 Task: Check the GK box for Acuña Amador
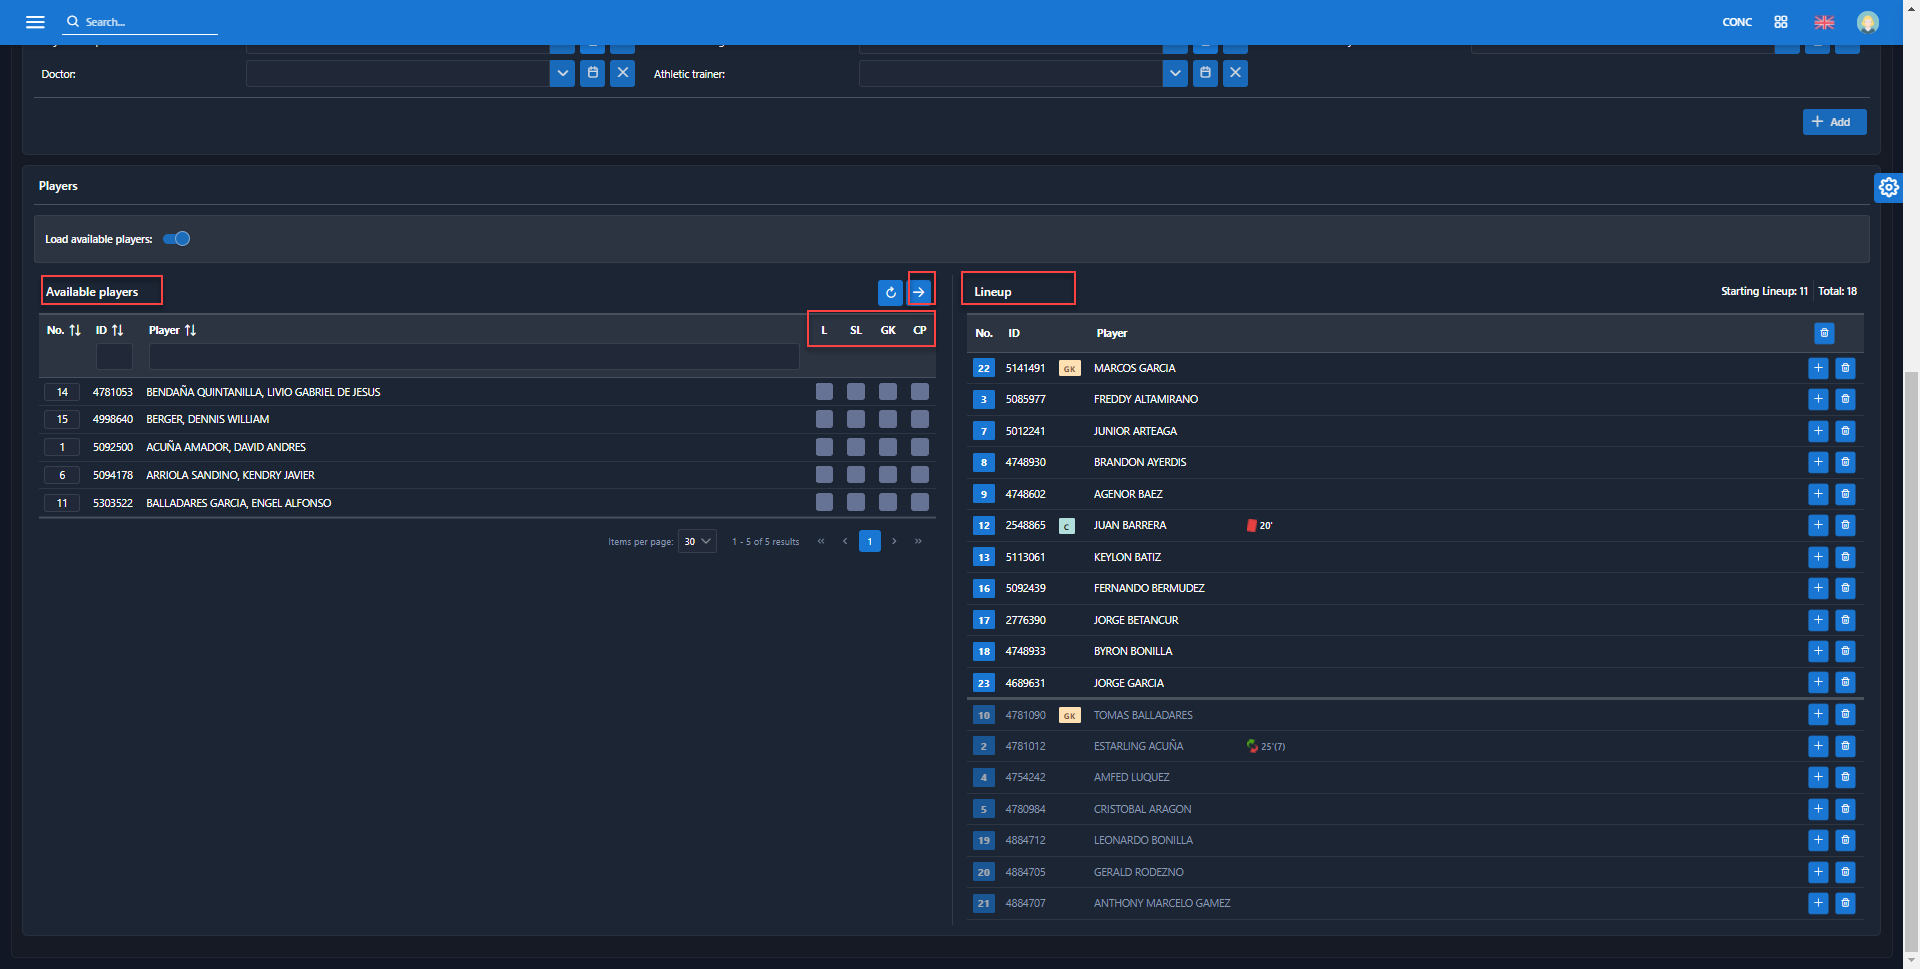tap(888, 447)
